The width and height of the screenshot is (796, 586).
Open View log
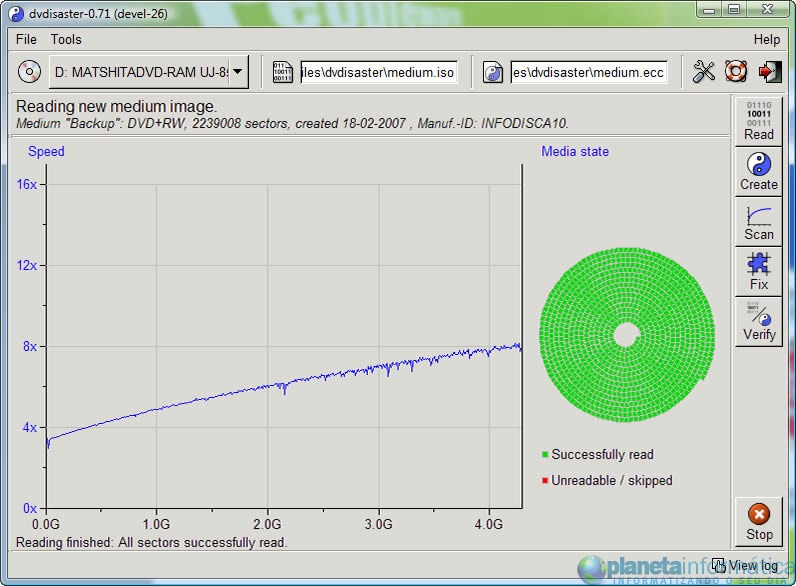[744, 565]
